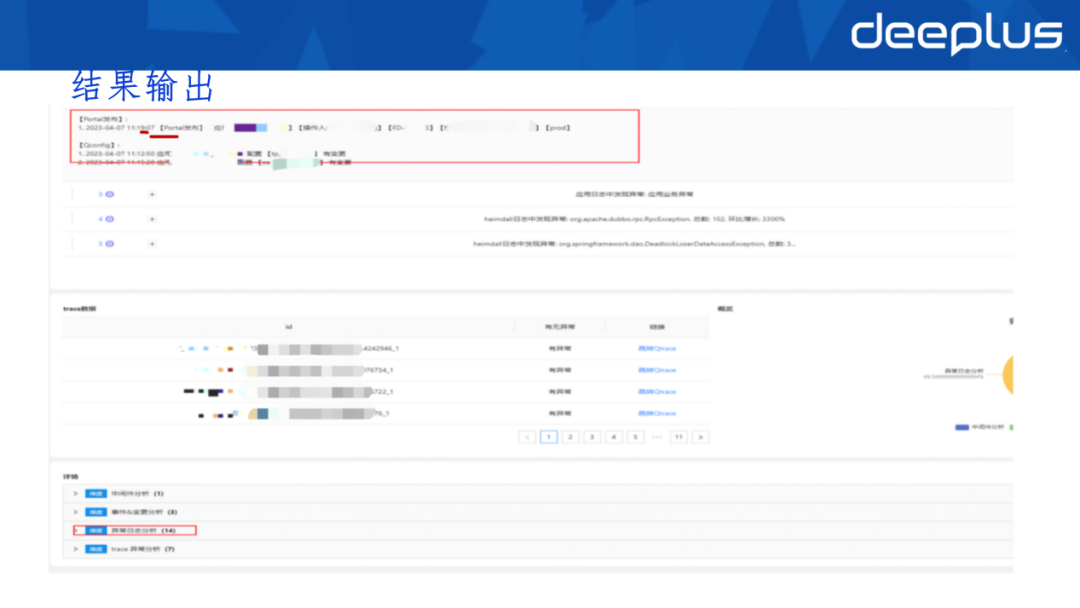Open the plus expander on the DeadlockLoserDataAccessException row
Screen dimensions: 1080x608
pyautogui.click(x=152, y=244)
